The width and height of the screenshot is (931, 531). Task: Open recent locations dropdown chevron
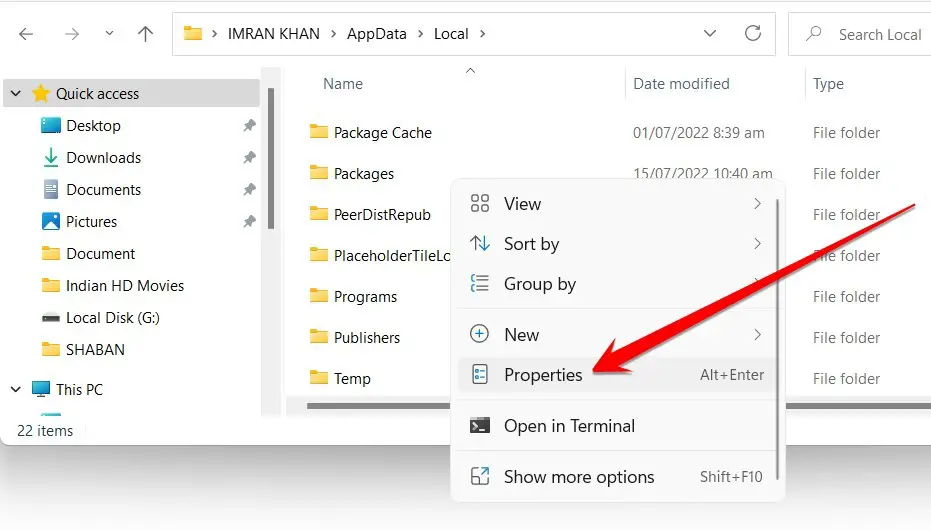tap(109, 33)
